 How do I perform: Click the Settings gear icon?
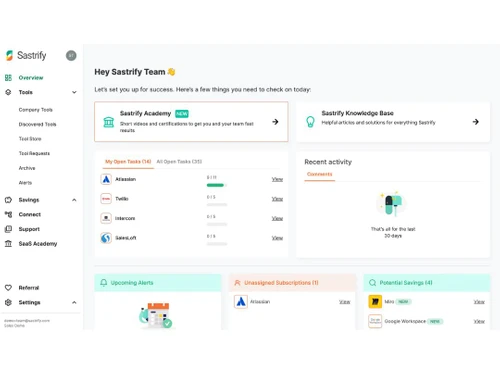[x=8, y=302]
